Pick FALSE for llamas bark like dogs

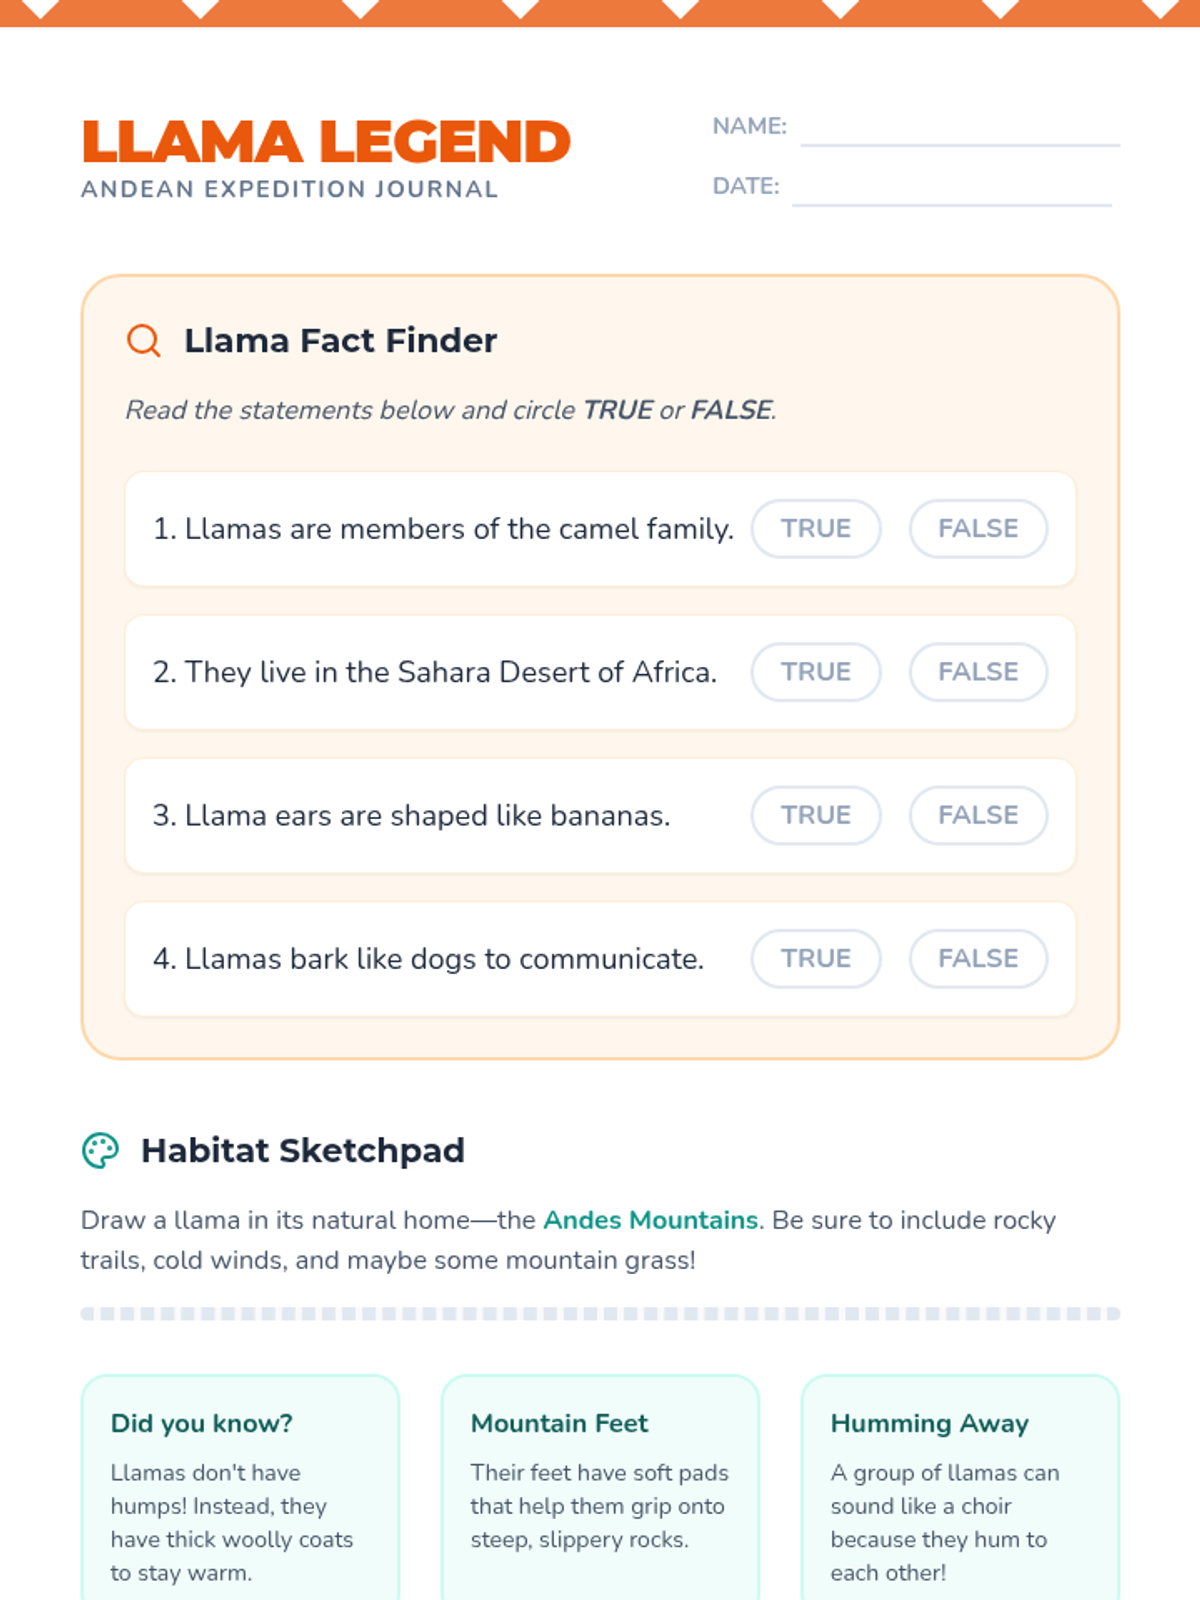pos(977,958)
